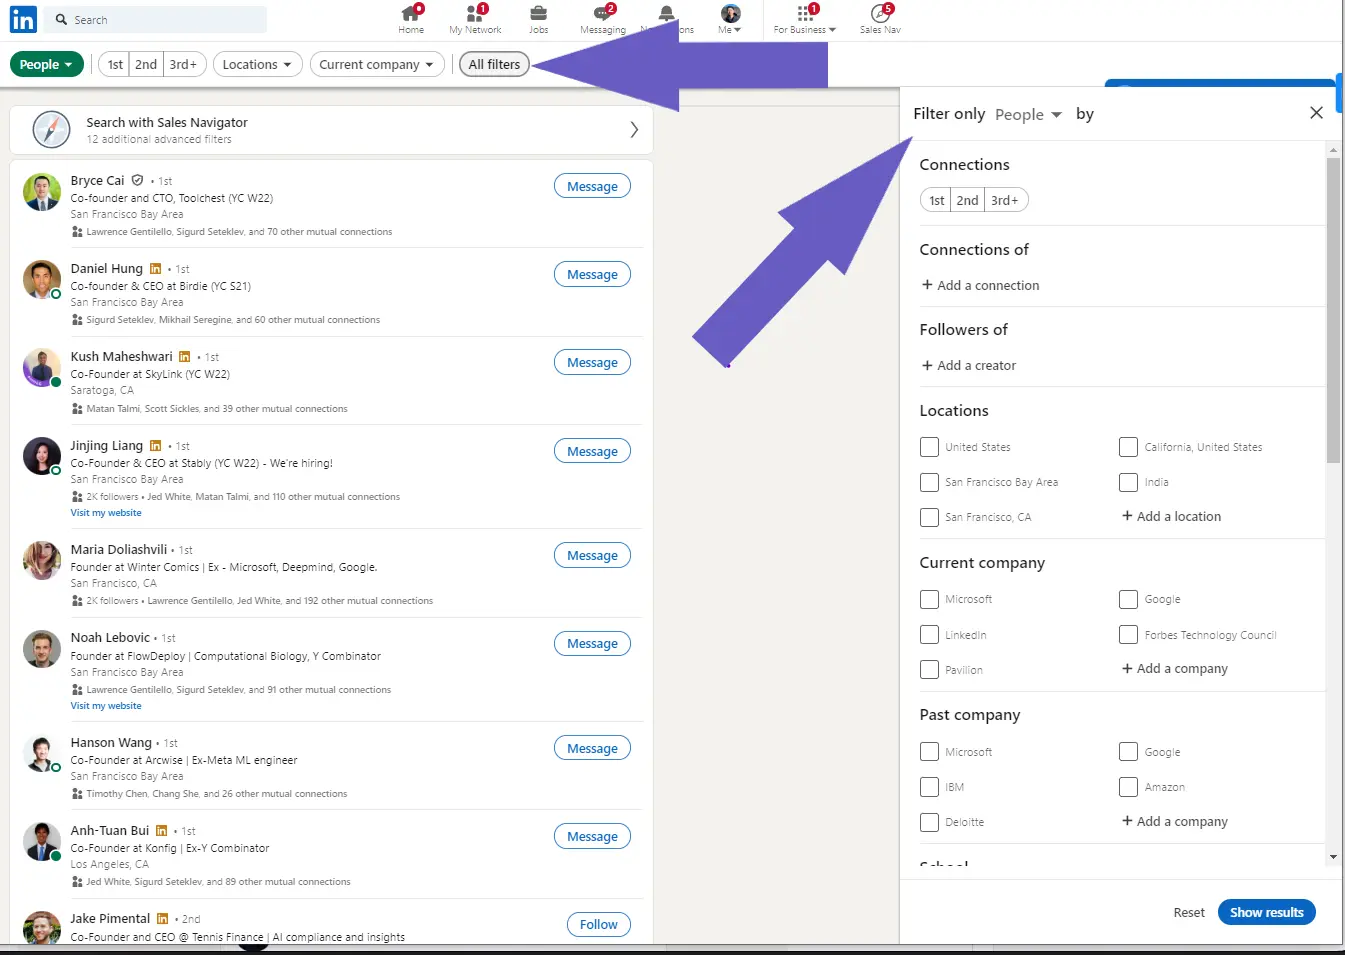Expand the For Business grid menu

tap(805, 19)
